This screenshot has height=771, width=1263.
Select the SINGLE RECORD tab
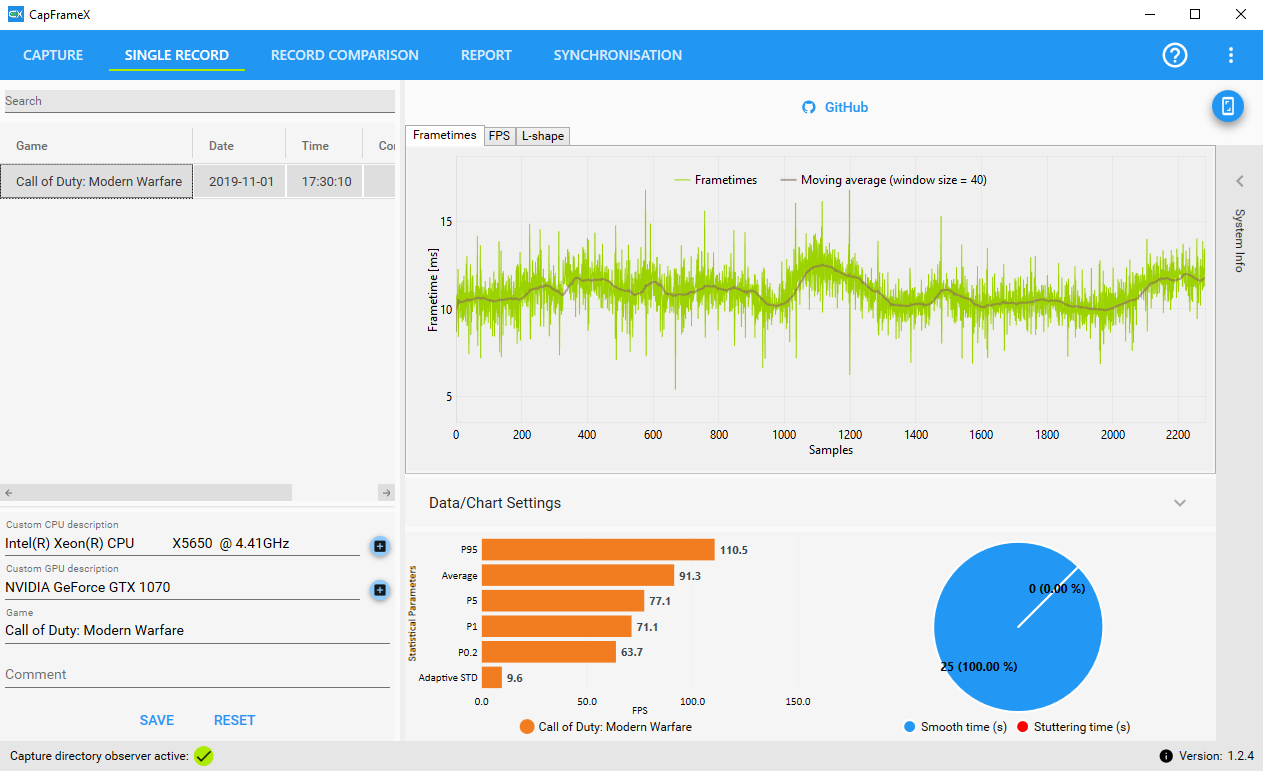click(177, 55)
